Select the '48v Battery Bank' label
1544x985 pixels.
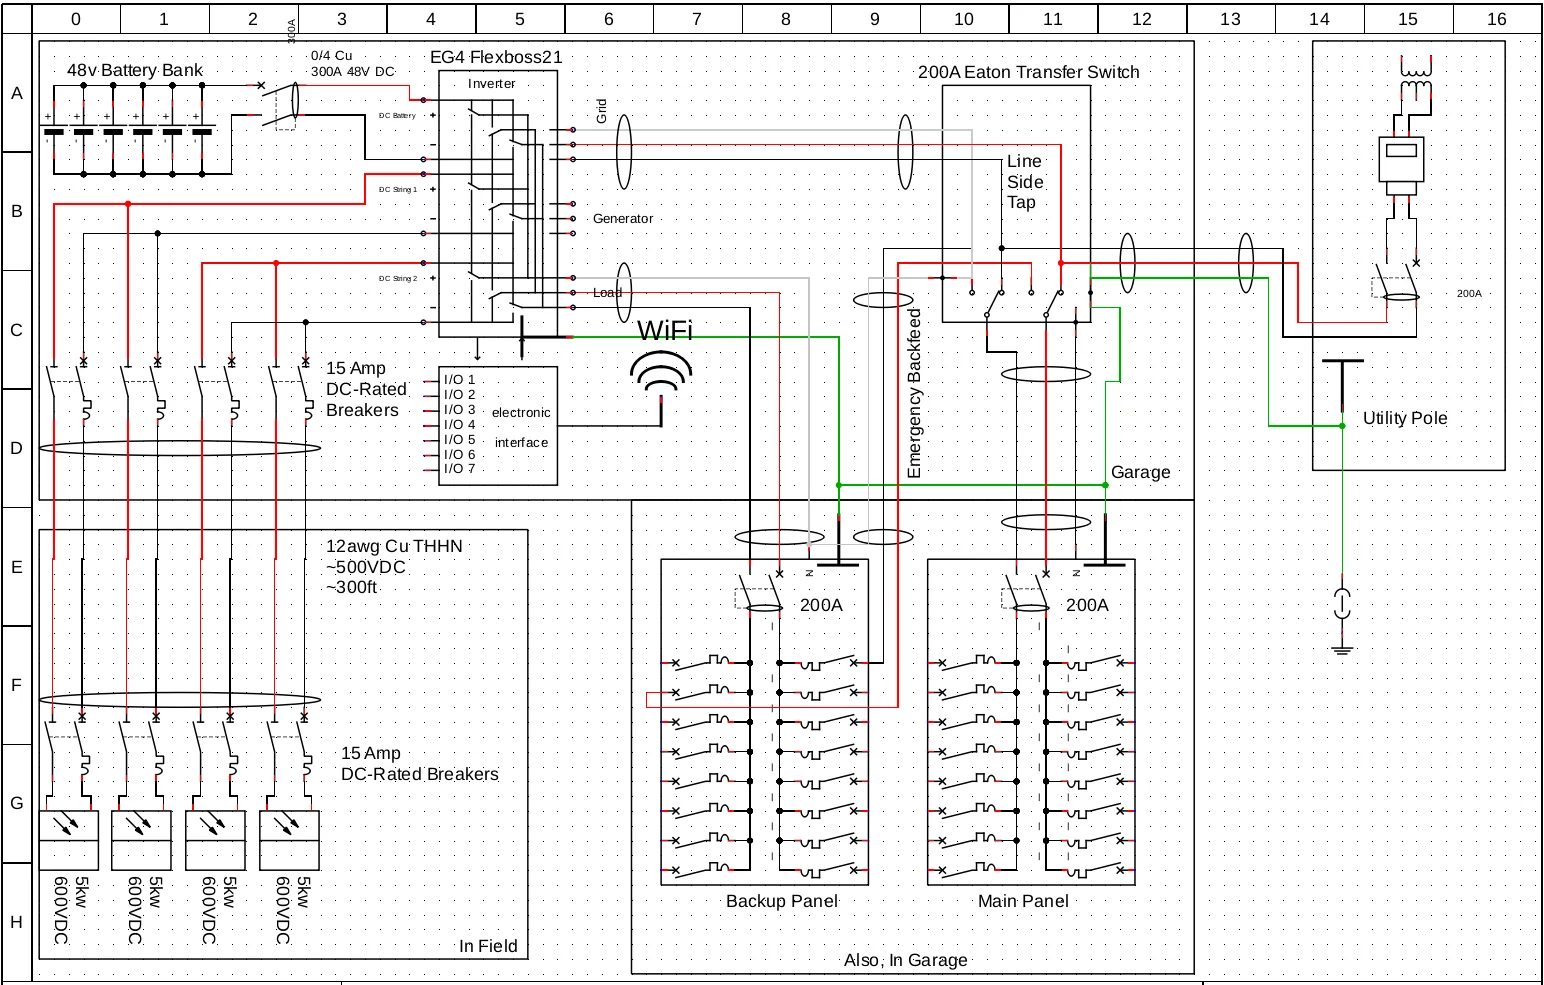click(135, 70)
